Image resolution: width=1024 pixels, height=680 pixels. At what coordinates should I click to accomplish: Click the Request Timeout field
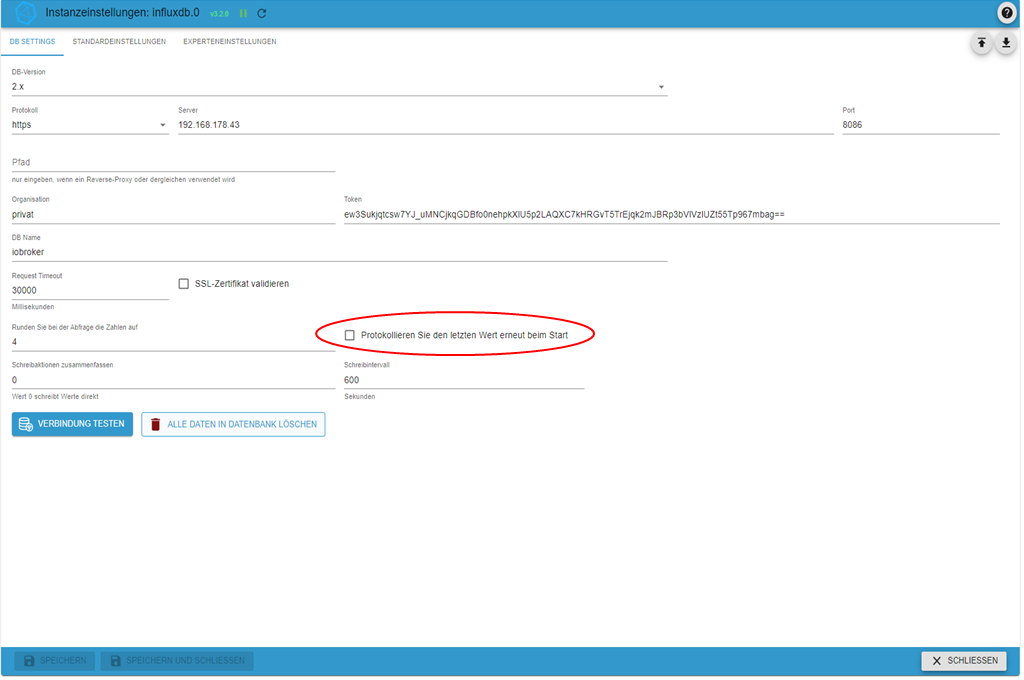[x=89, y=291]
